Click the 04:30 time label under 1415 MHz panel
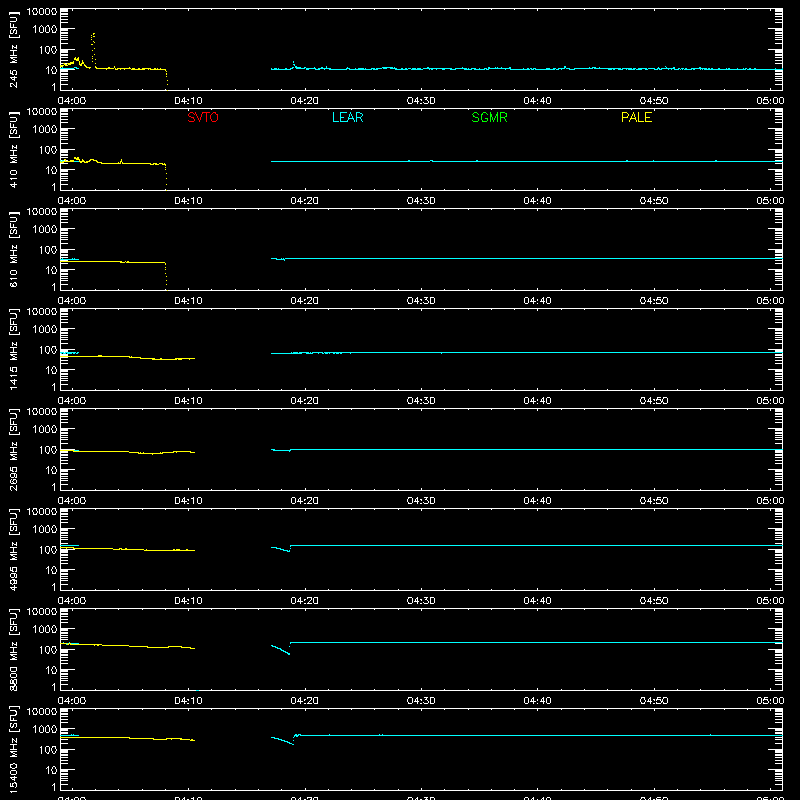This screenshot has height=800, width=800. click(x=421, y=401)
